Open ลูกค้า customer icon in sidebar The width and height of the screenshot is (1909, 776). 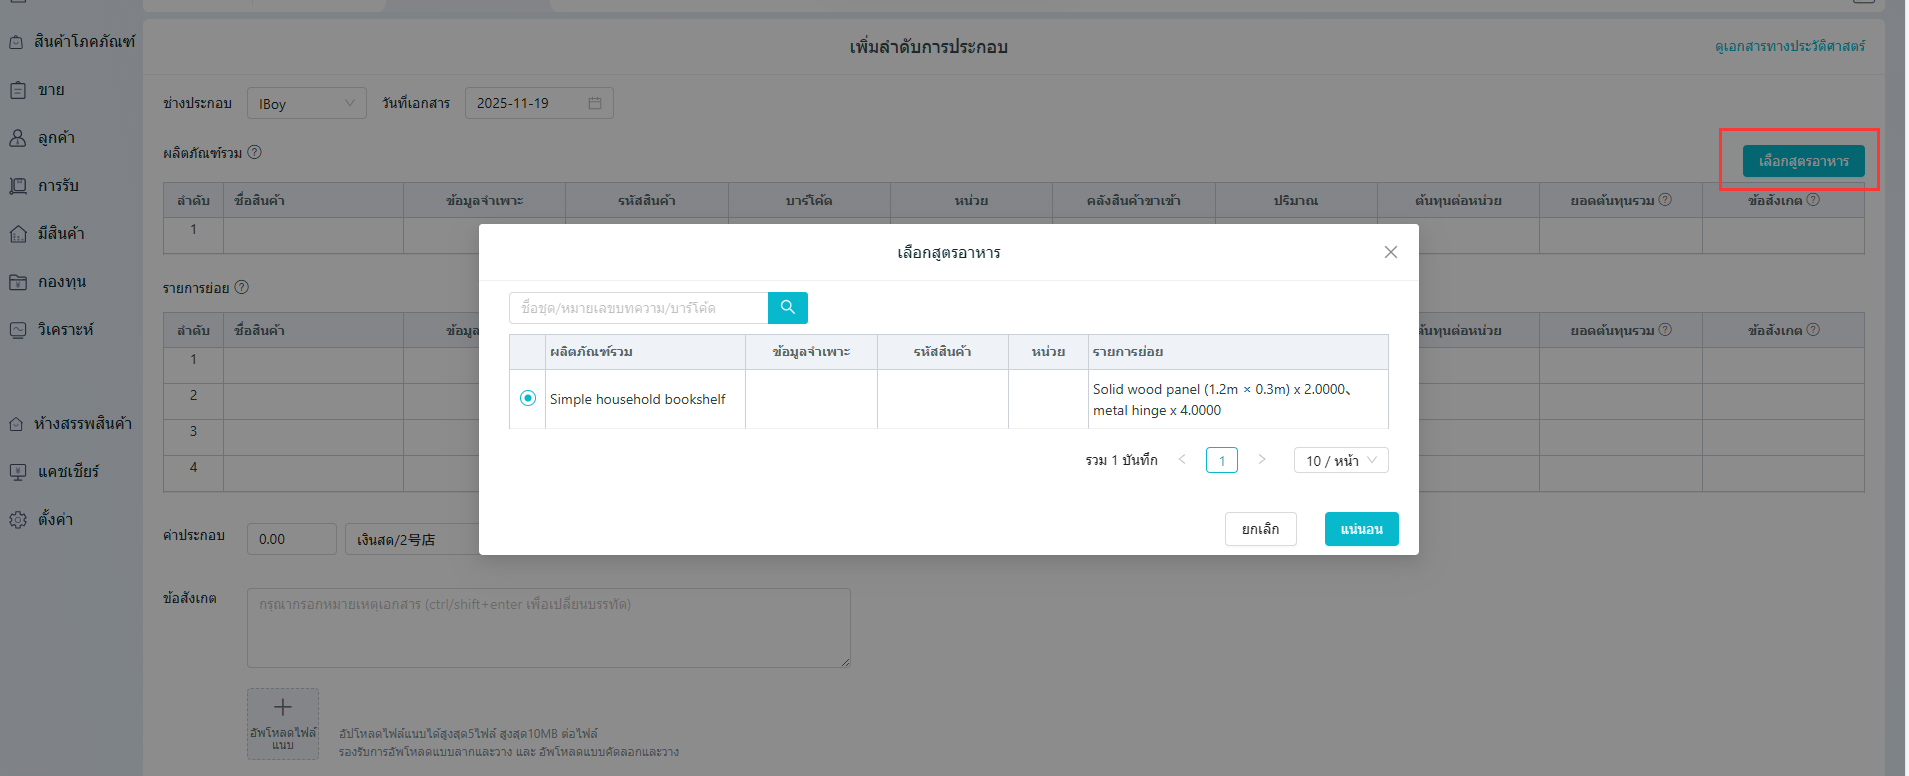[18, 138]
